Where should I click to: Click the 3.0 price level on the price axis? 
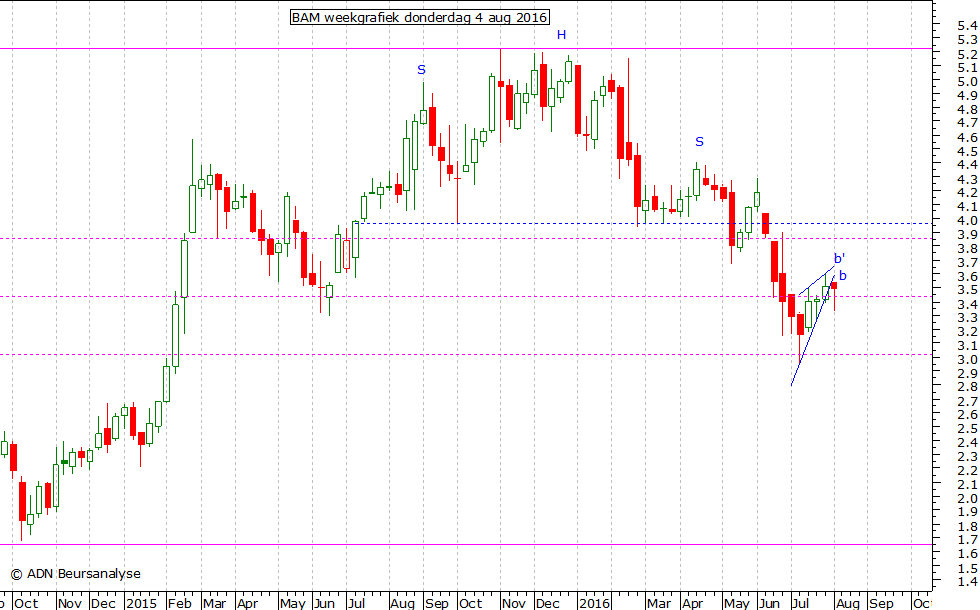967,359
